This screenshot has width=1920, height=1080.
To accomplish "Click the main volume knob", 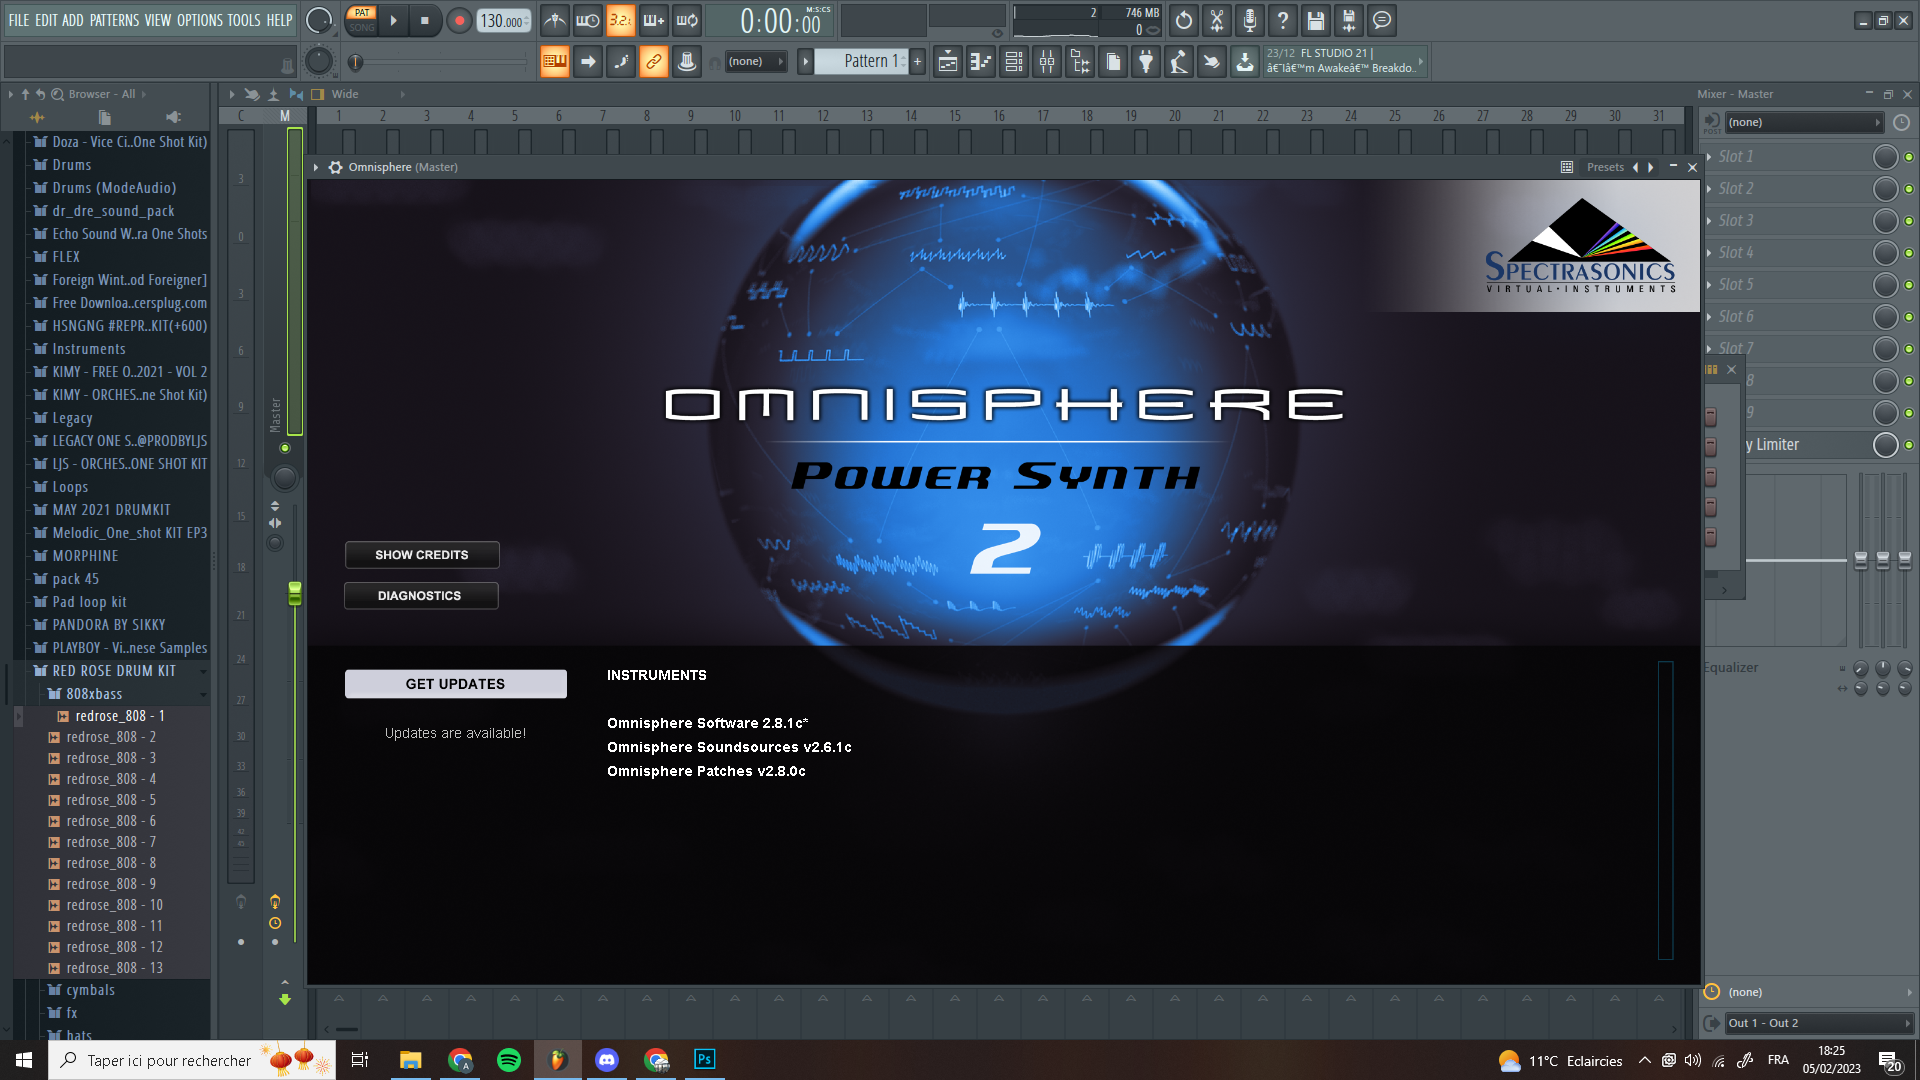I will (318, 20).
